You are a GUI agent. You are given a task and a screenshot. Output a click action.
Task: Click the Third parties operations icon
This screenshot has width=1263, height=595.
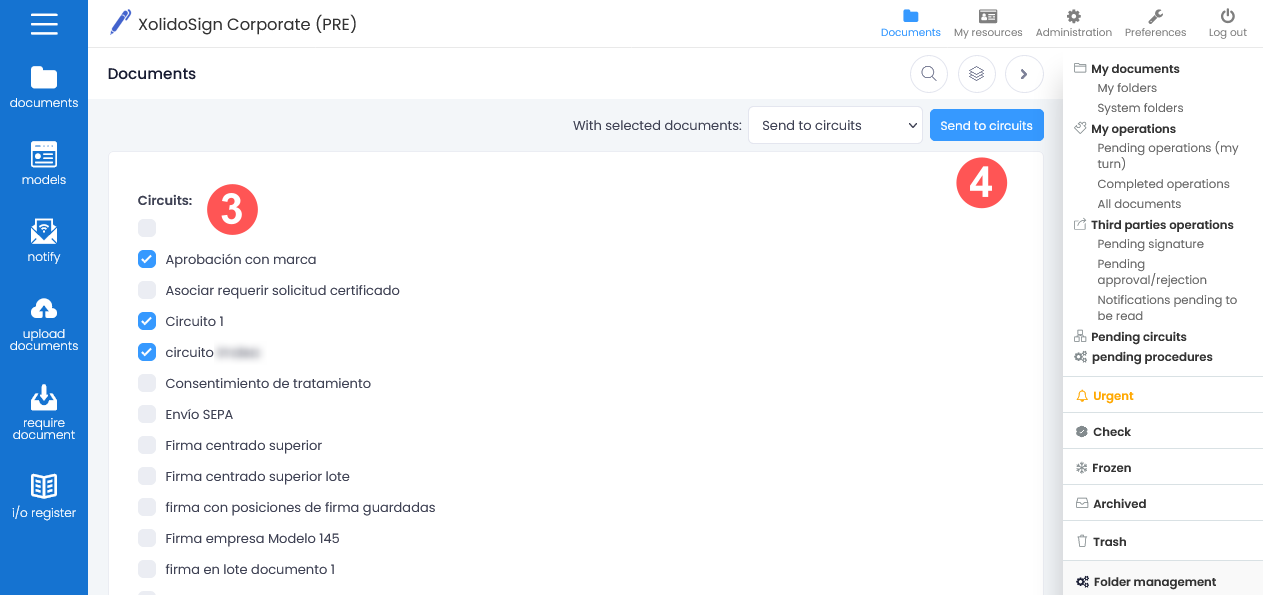tap(1080, 225)
